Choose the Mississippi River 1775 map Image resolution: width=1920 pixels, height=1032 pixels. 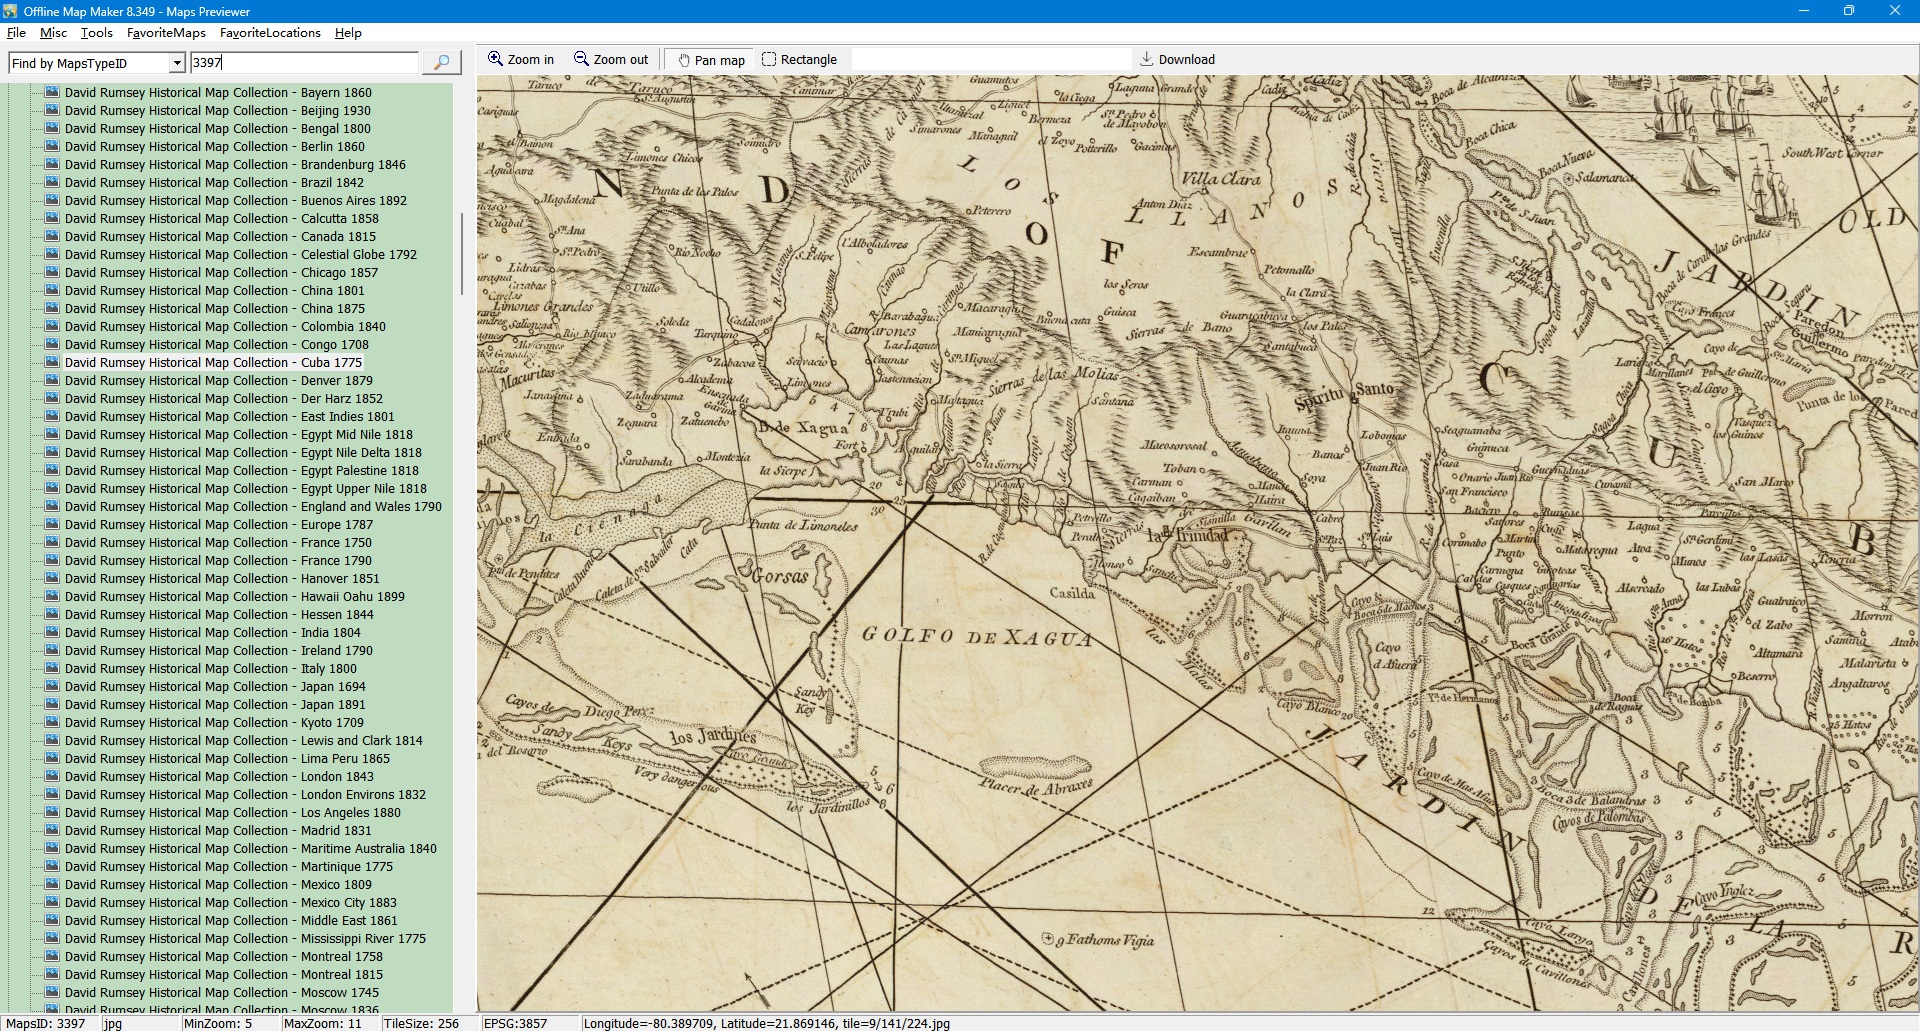point(245,939)
